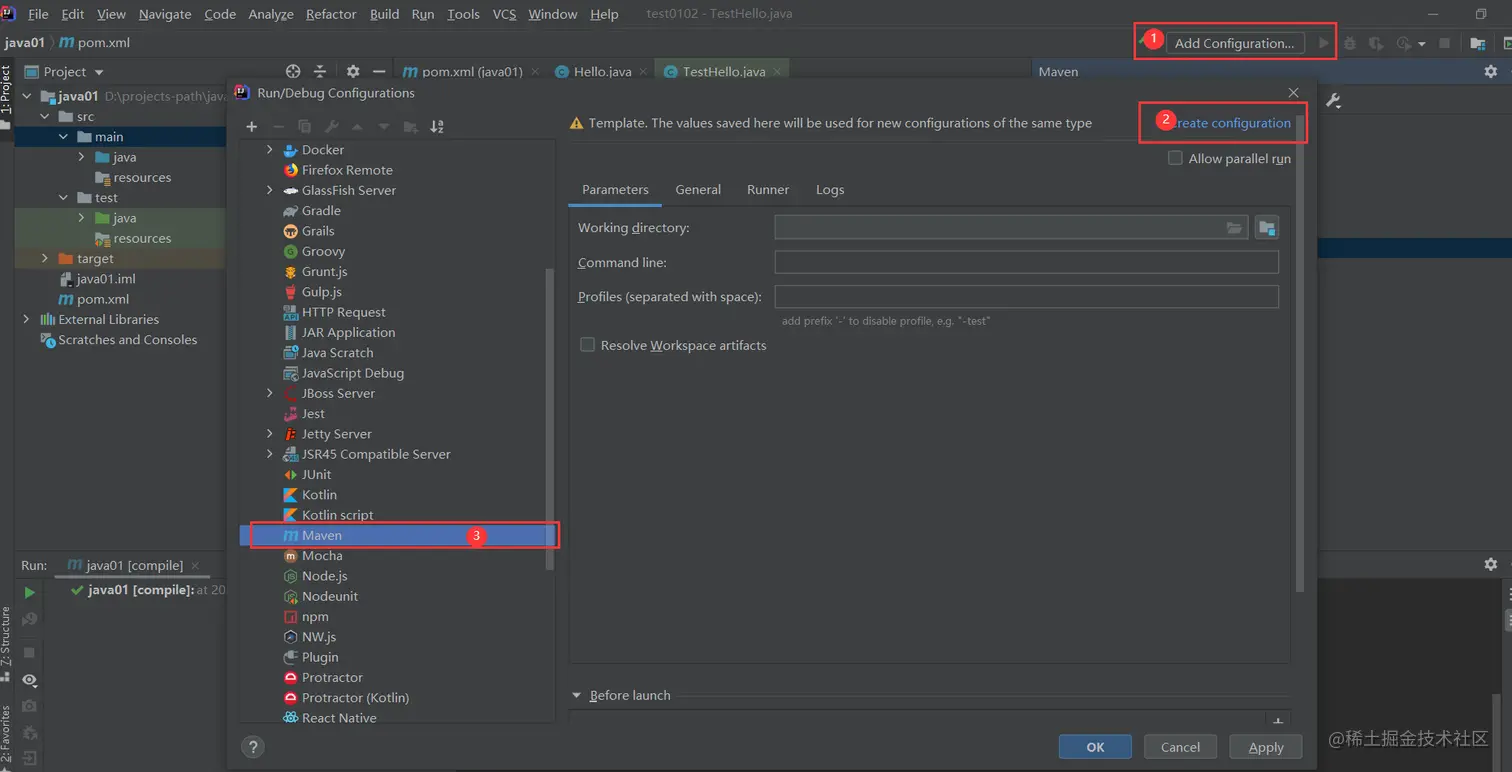The image size is (1512, 772).
Task: Enable Allow parallel run checkbox
Action: (x=1175, y=158)
